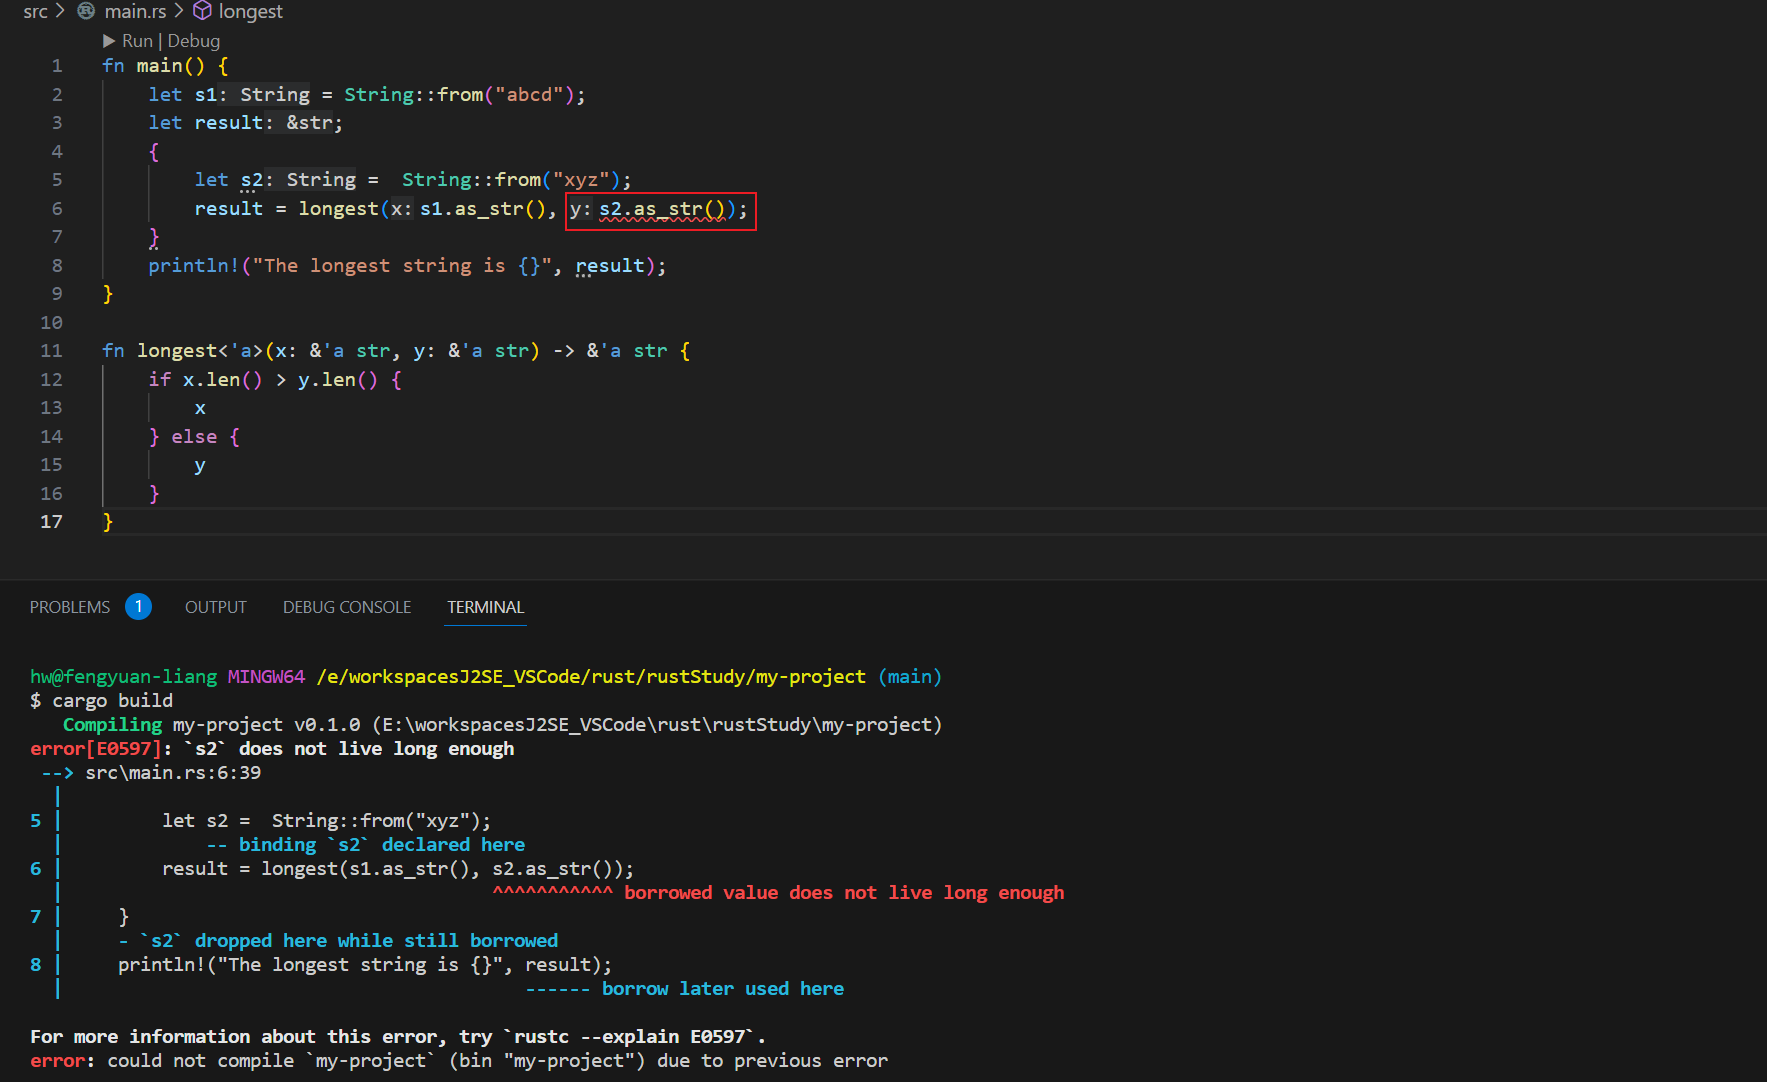Click the problems count badge '1'

tap(138, 606)
